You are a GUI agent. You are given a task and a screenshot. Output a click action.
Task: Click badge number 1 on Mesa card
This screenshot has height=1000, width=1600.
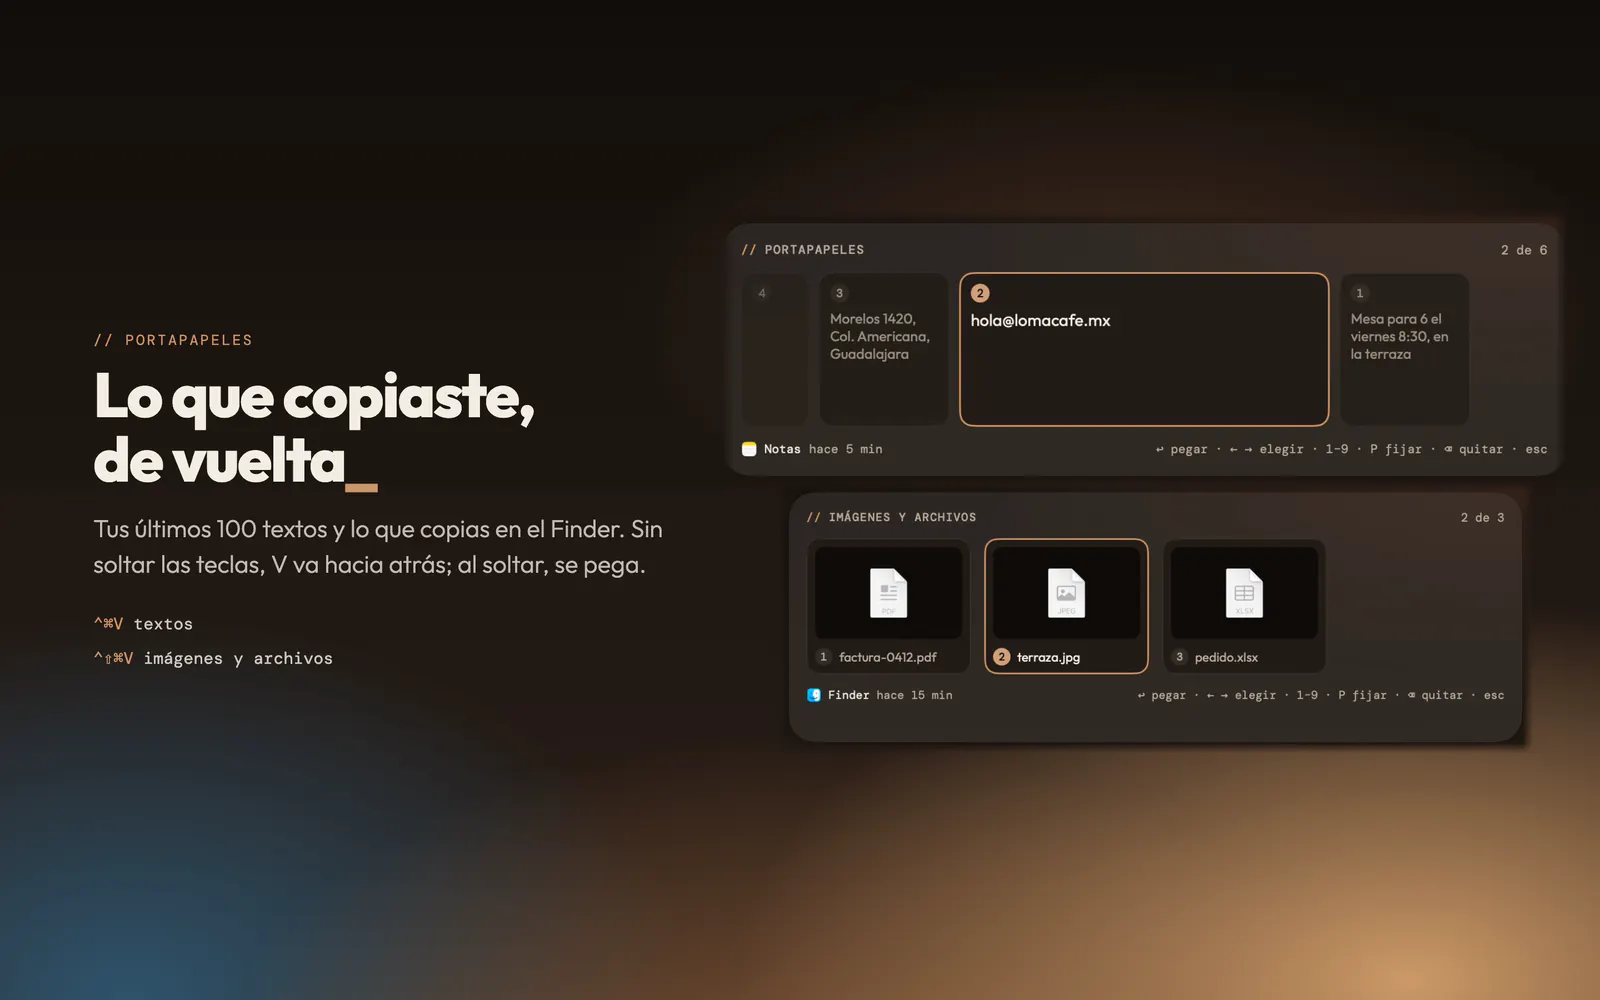tap(1359, 293)
